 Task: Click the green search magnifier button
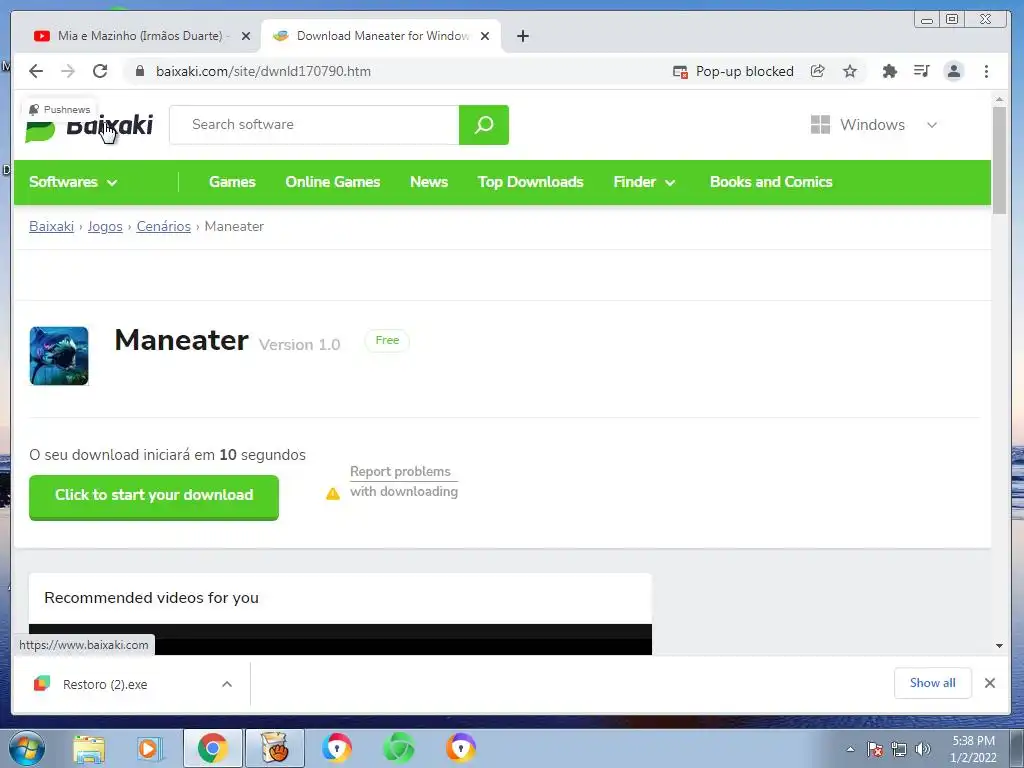[x=484, y=125]
